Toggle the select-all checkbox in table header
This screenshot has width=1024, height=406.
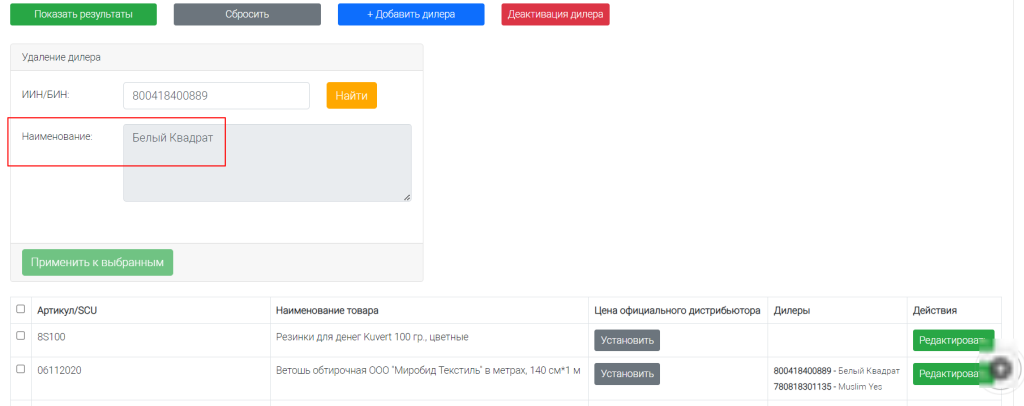coord(21,309)
